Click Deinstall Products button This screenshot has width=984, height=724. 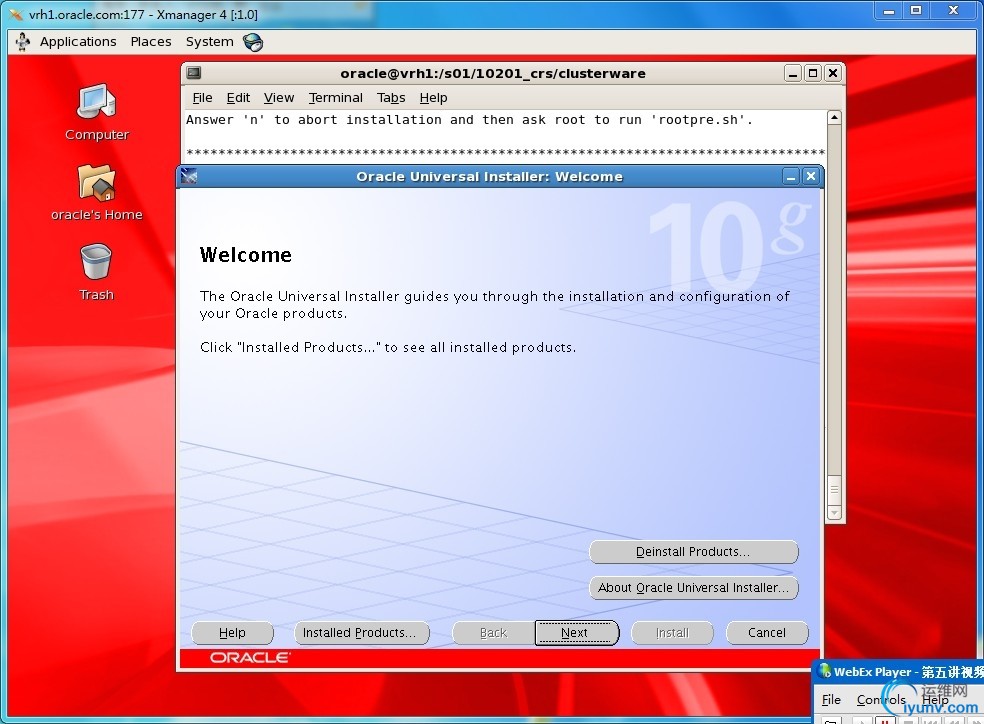click(x=693, y=551)
